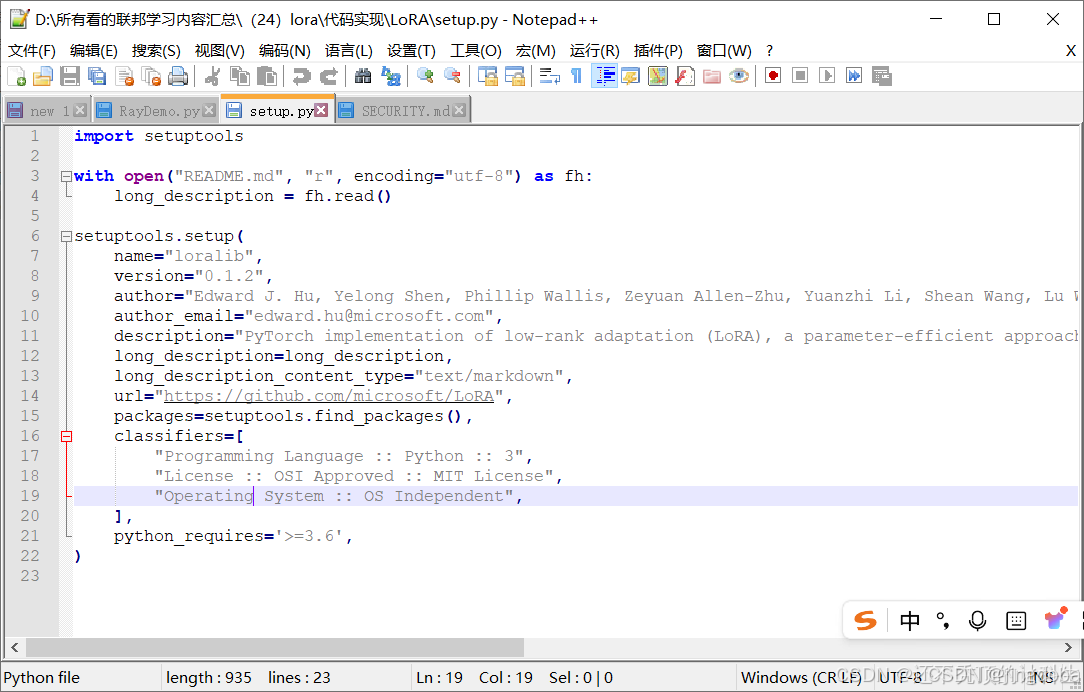The image size is (1084, 692).
Task: Open the 运行(R) menu
Action: 593,50
